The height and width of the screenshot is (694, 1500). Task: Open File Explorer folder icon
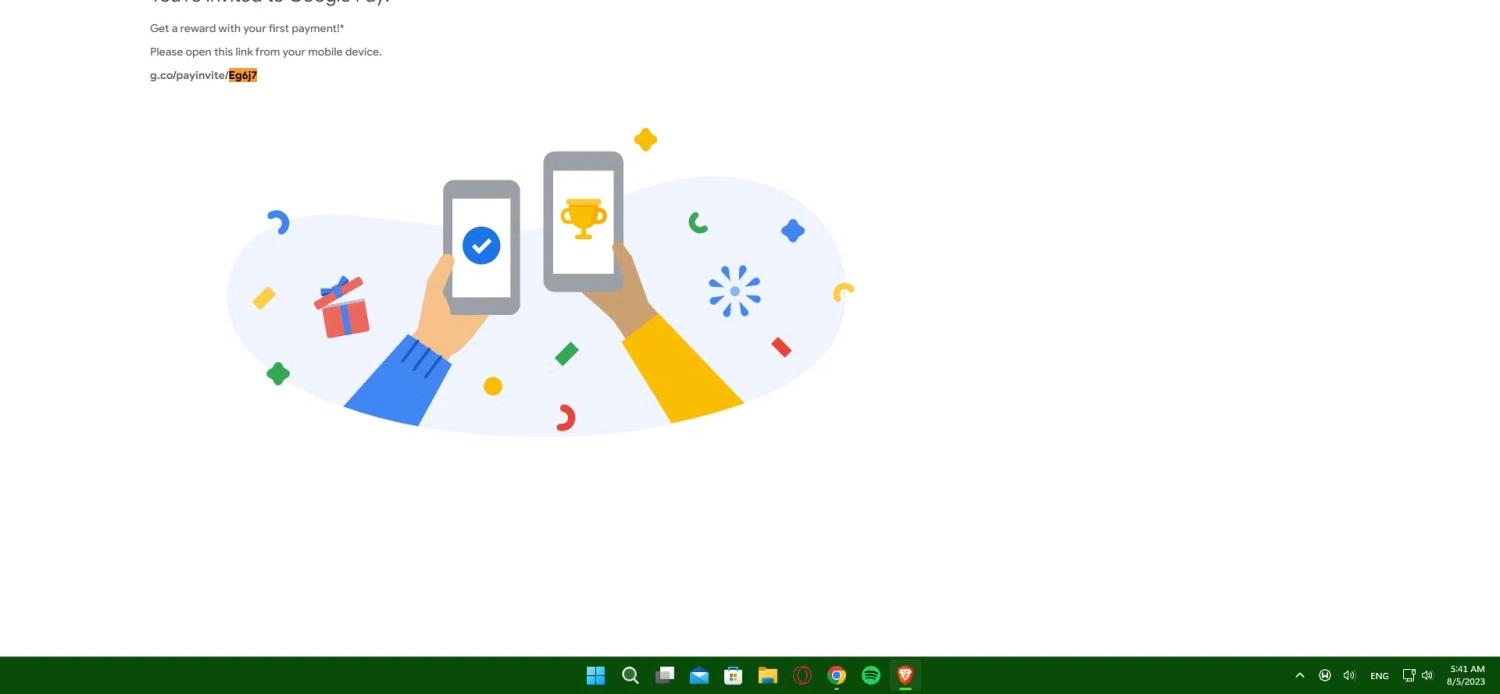768,675
